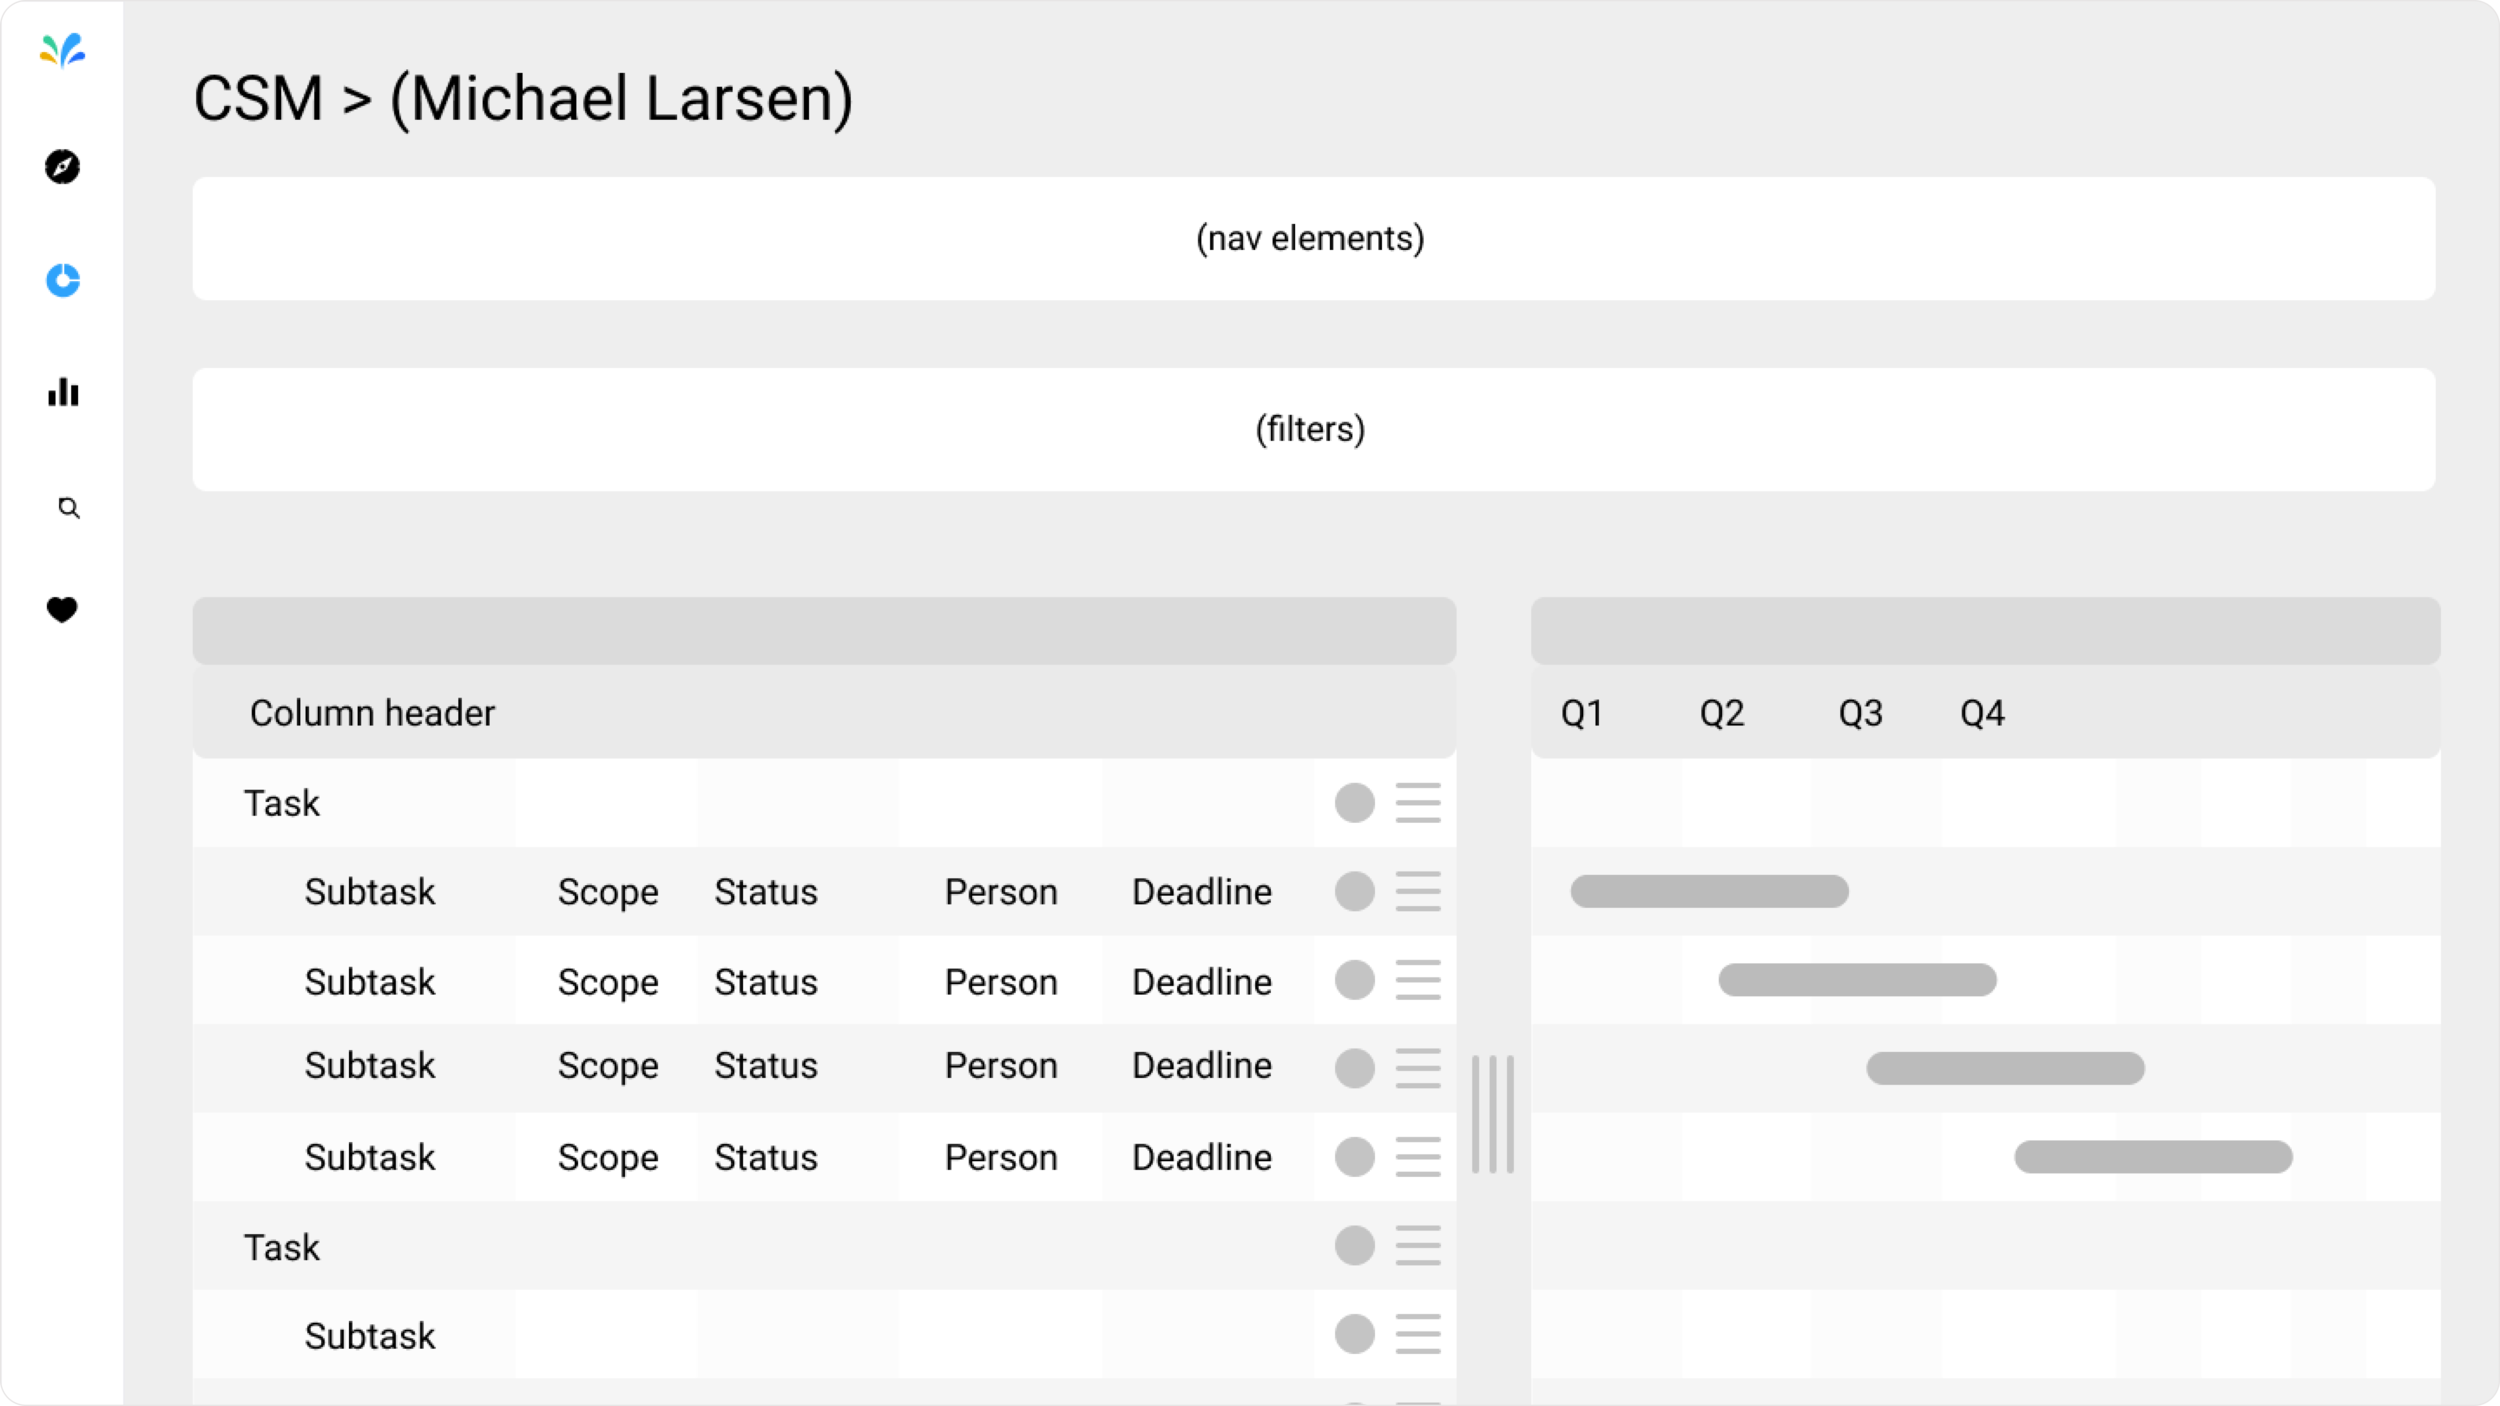
Task: Click the first subtask's Gantt timeline bar
Action: 1710,891
